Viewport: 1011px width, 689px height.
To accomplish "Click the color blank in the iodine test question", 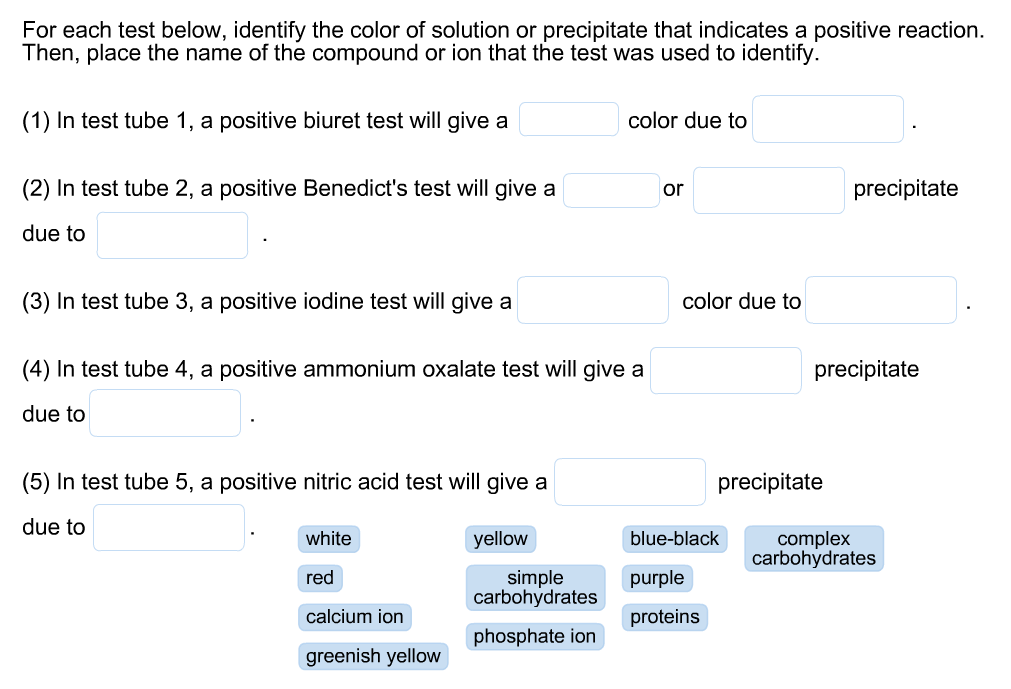I will (592, 300).
